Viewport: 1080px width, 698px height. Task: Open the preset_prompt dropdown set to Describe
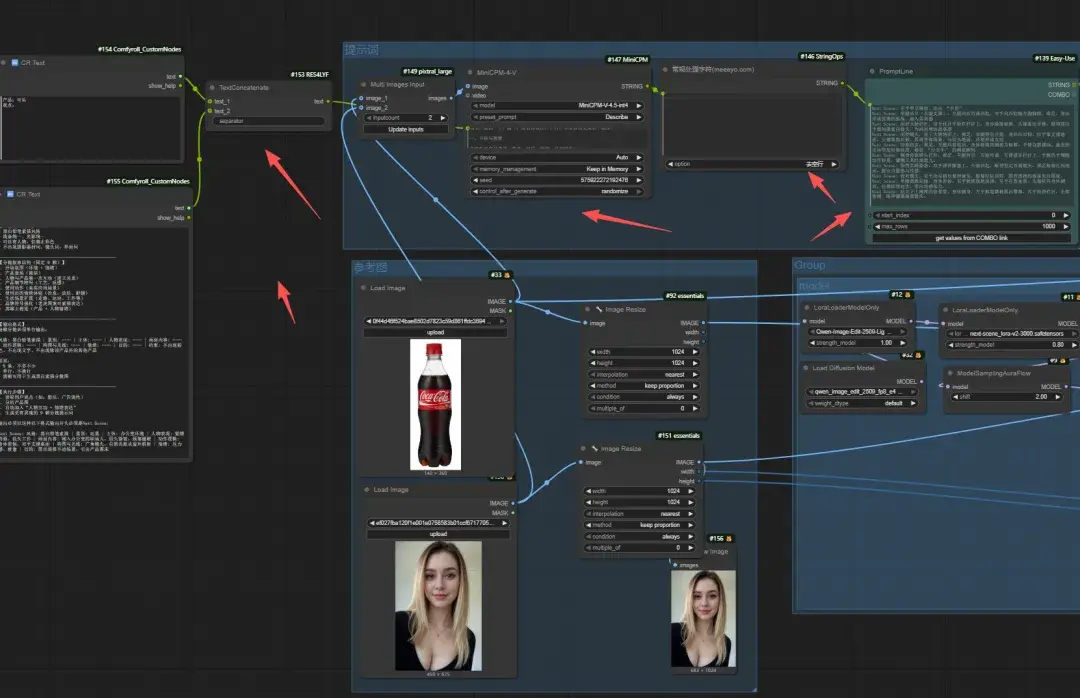coord(557,117)
